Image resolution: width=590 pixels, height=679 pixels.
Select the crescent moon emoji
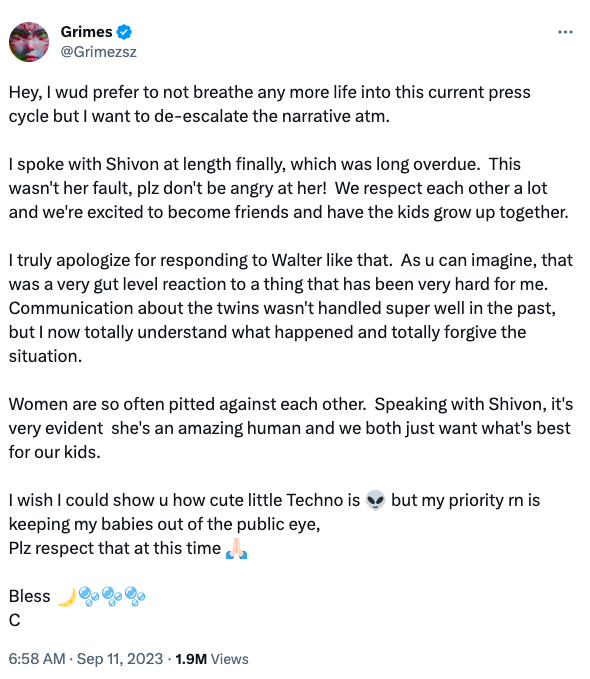[x=66, y=597]
